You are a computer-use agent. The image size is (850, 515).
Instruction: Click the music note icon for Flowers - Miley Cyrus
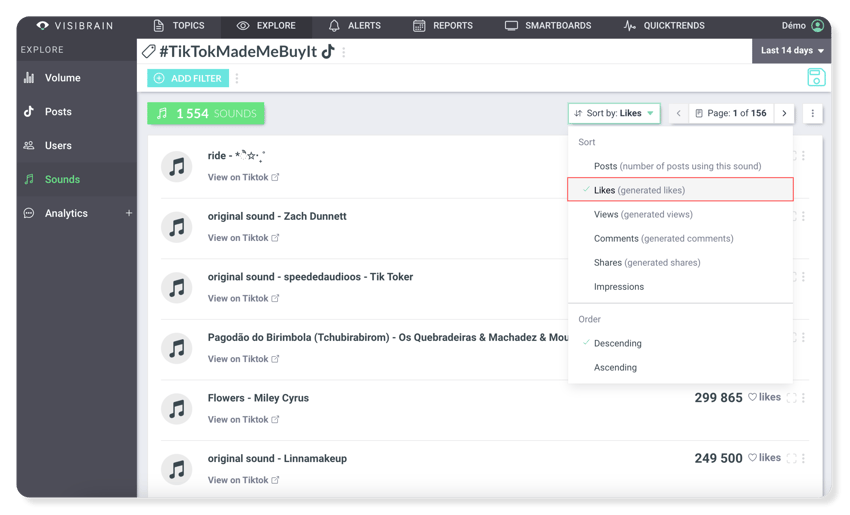point(177,409)
